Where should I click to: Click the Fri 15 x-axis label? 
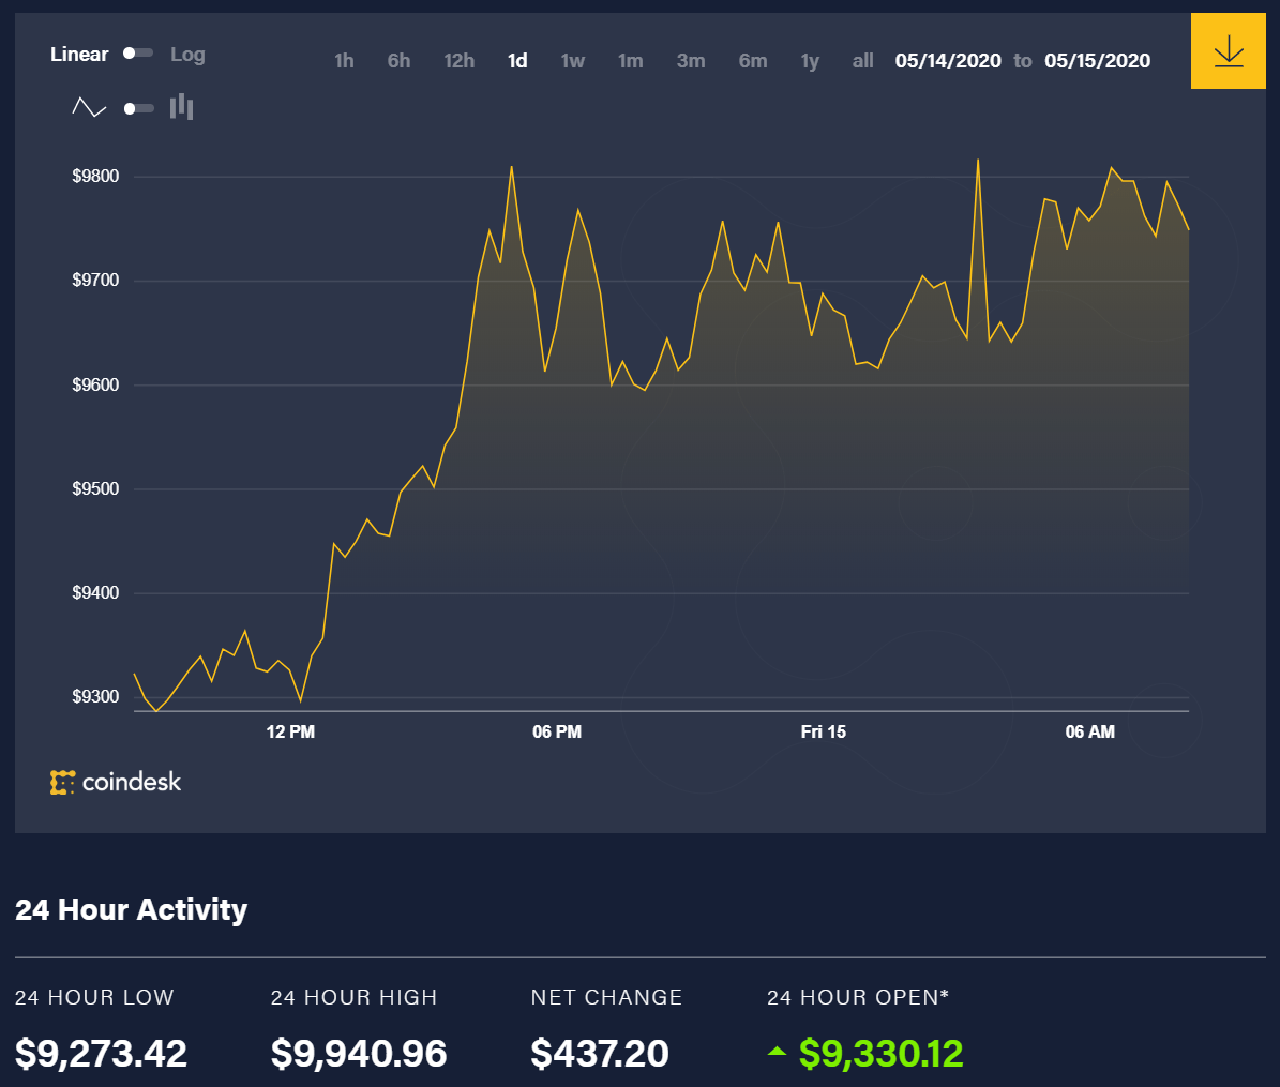(x=823, y=732)
